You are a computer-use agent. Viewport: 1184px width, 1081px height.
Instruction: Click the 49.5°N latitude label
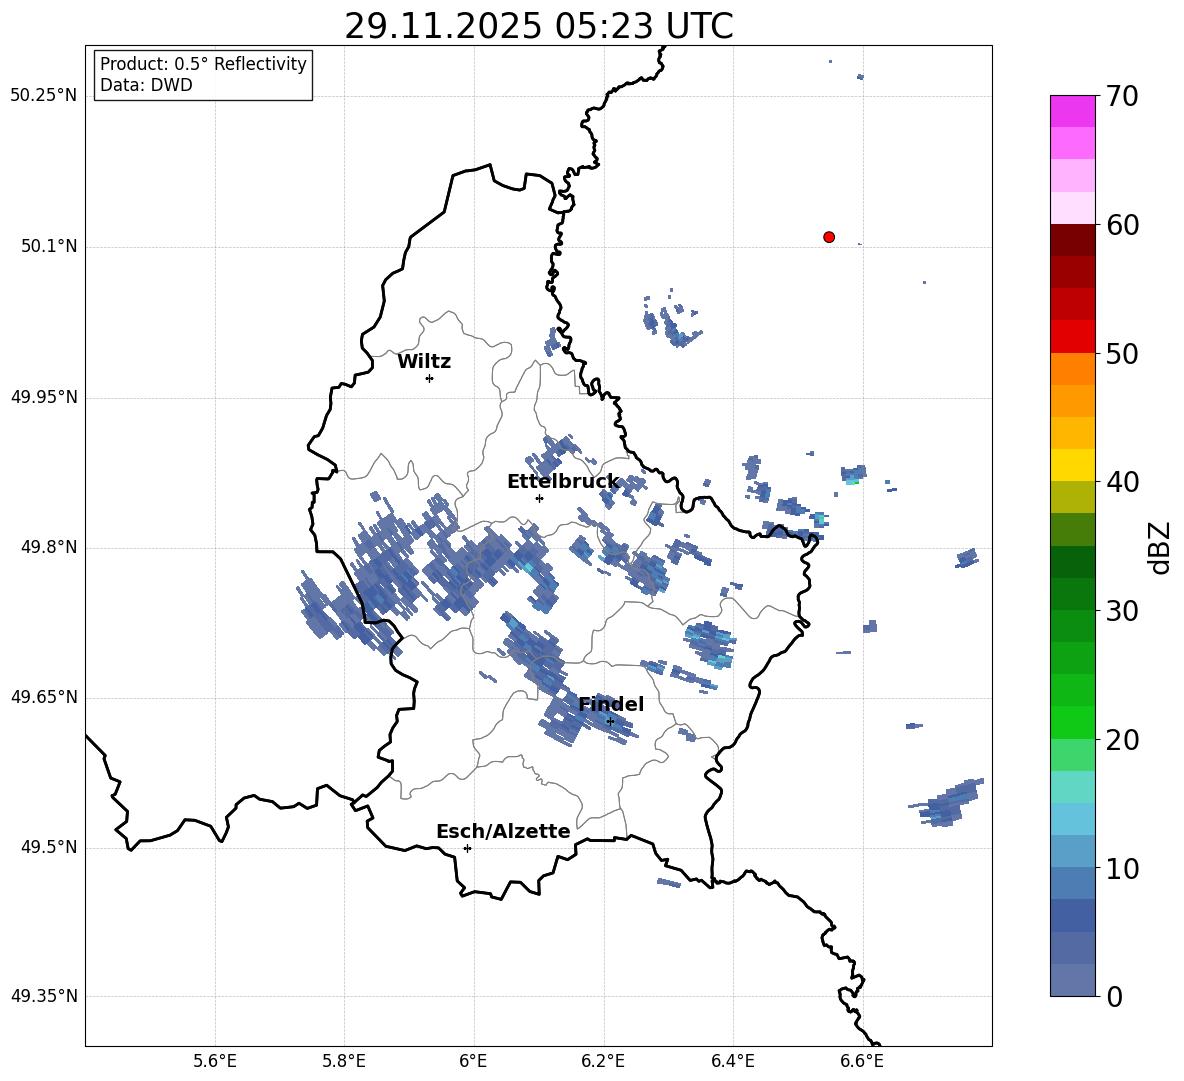click(x=49, y=848)
